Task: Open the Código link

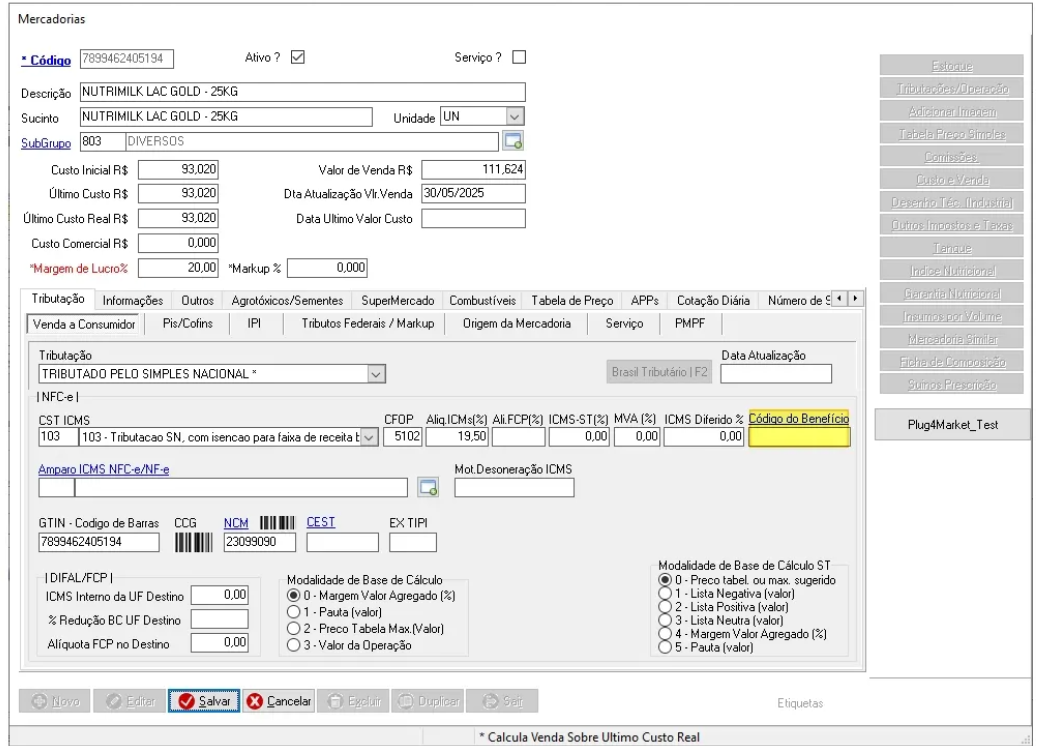Action: 46,60
